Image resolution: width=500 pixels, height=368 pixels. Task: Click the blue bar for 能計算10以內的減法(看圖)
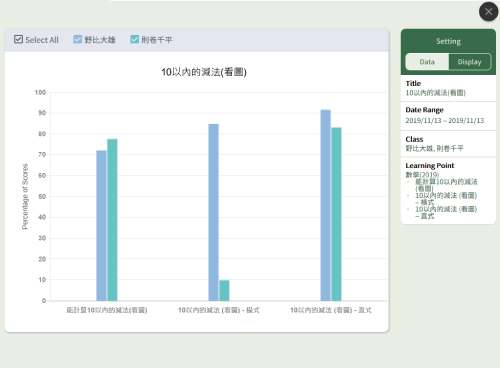(101, 226)
